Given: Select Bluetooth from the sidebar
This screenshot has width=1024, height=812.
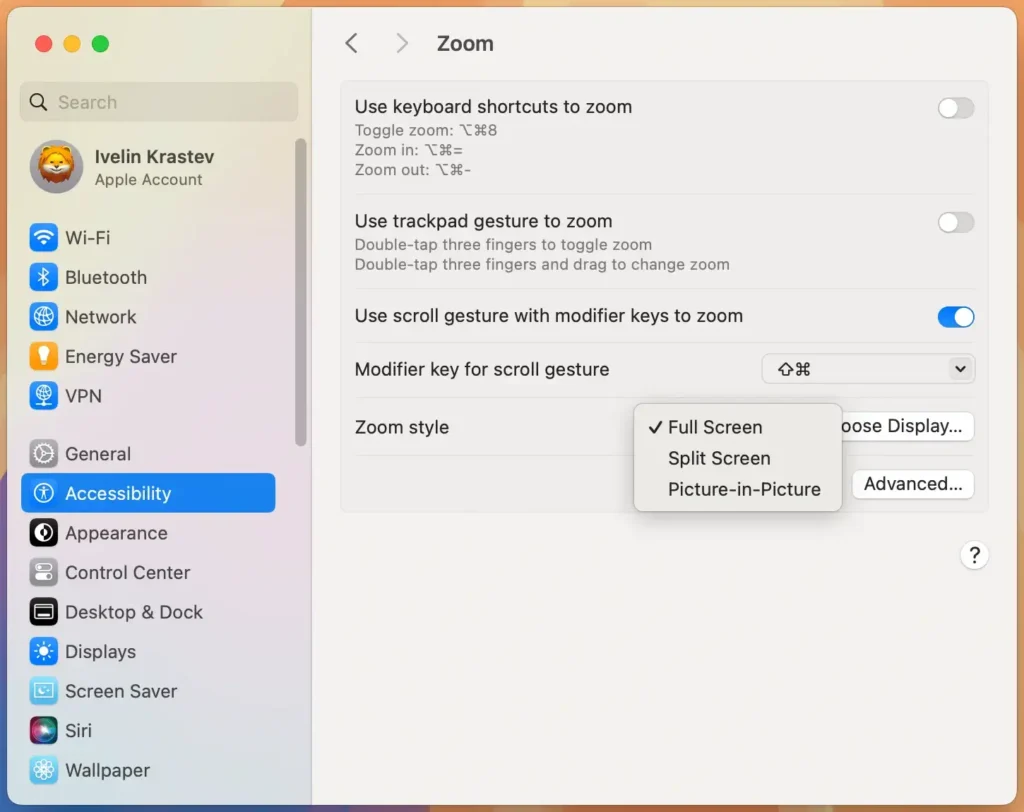Looking at the screenshot, I should point(100,277).
